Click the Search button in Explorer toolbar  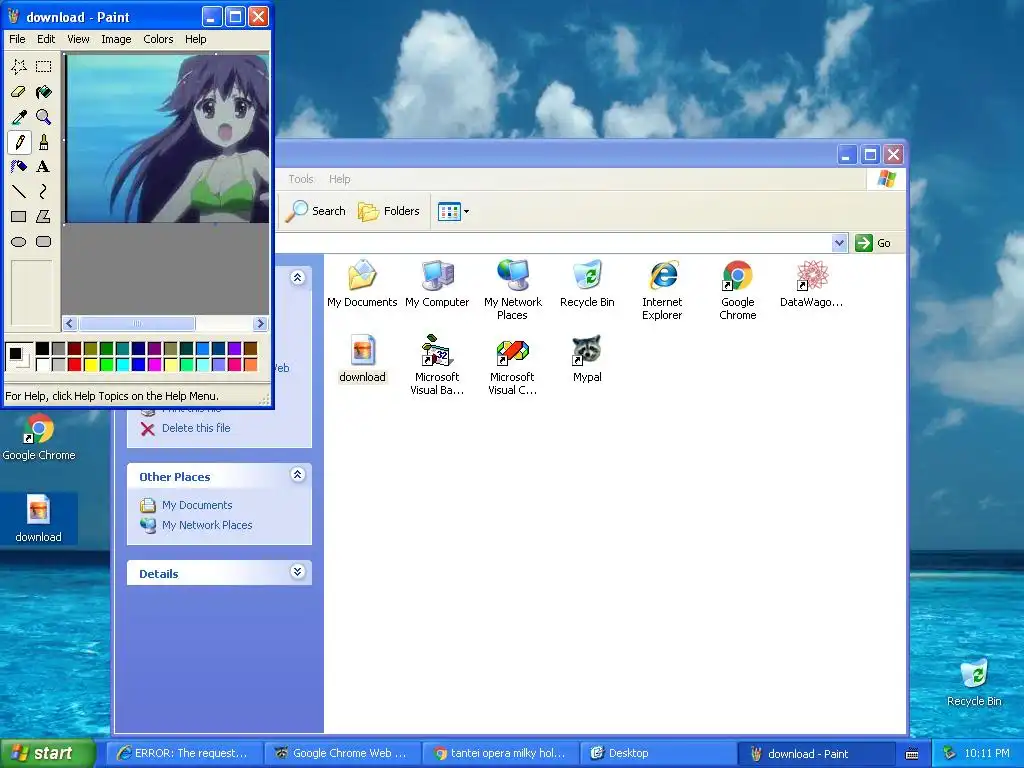(x=317, y=211)
